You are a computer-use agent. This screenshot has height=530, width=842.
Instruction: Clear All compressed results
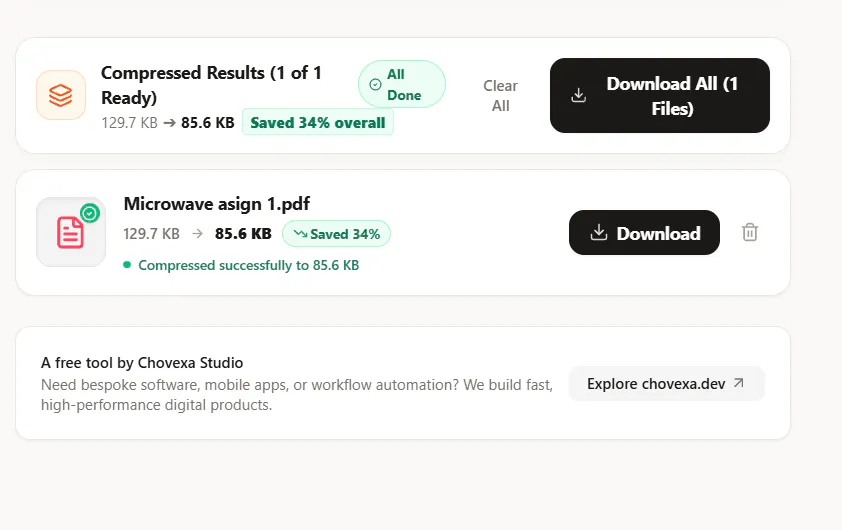(500, 96)
